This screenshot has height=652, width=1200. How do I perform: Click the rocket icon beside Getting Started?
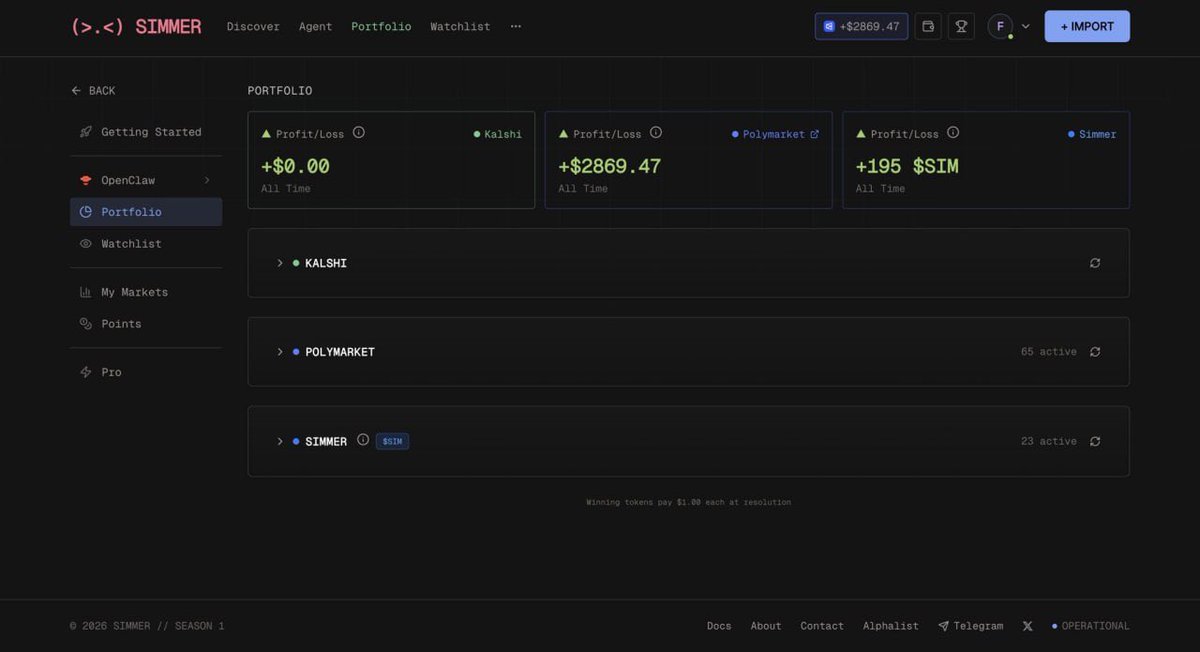click(86, 132)
